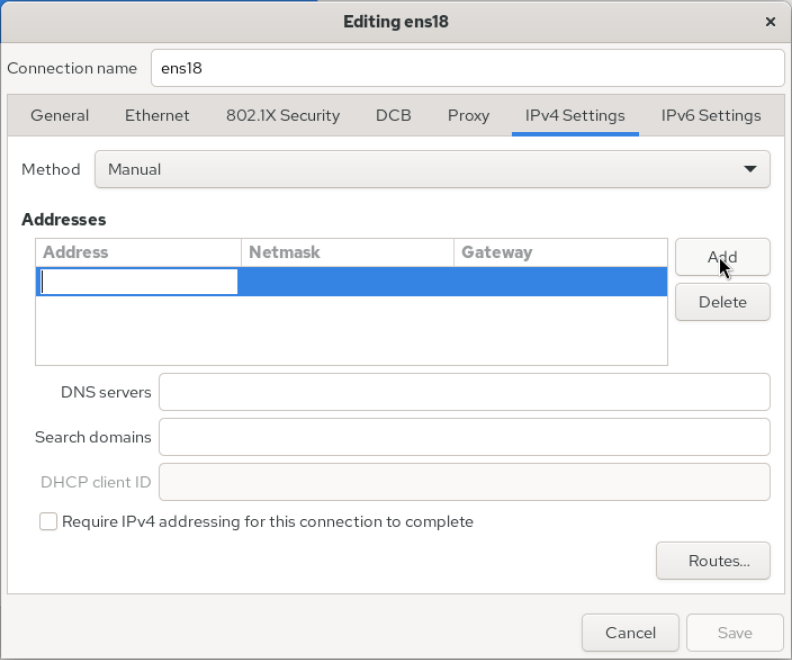
Task: Delete the selected address row
Action: (x=722, y=302)
